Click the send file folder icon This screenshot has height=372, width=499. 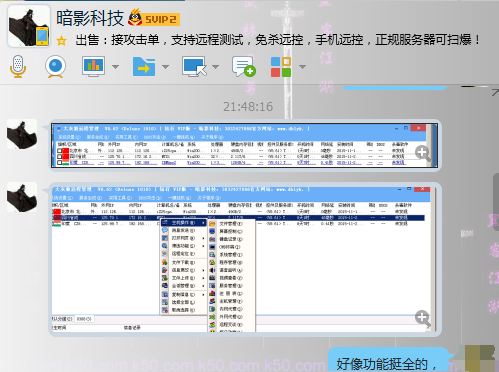[x=144, y=66]
